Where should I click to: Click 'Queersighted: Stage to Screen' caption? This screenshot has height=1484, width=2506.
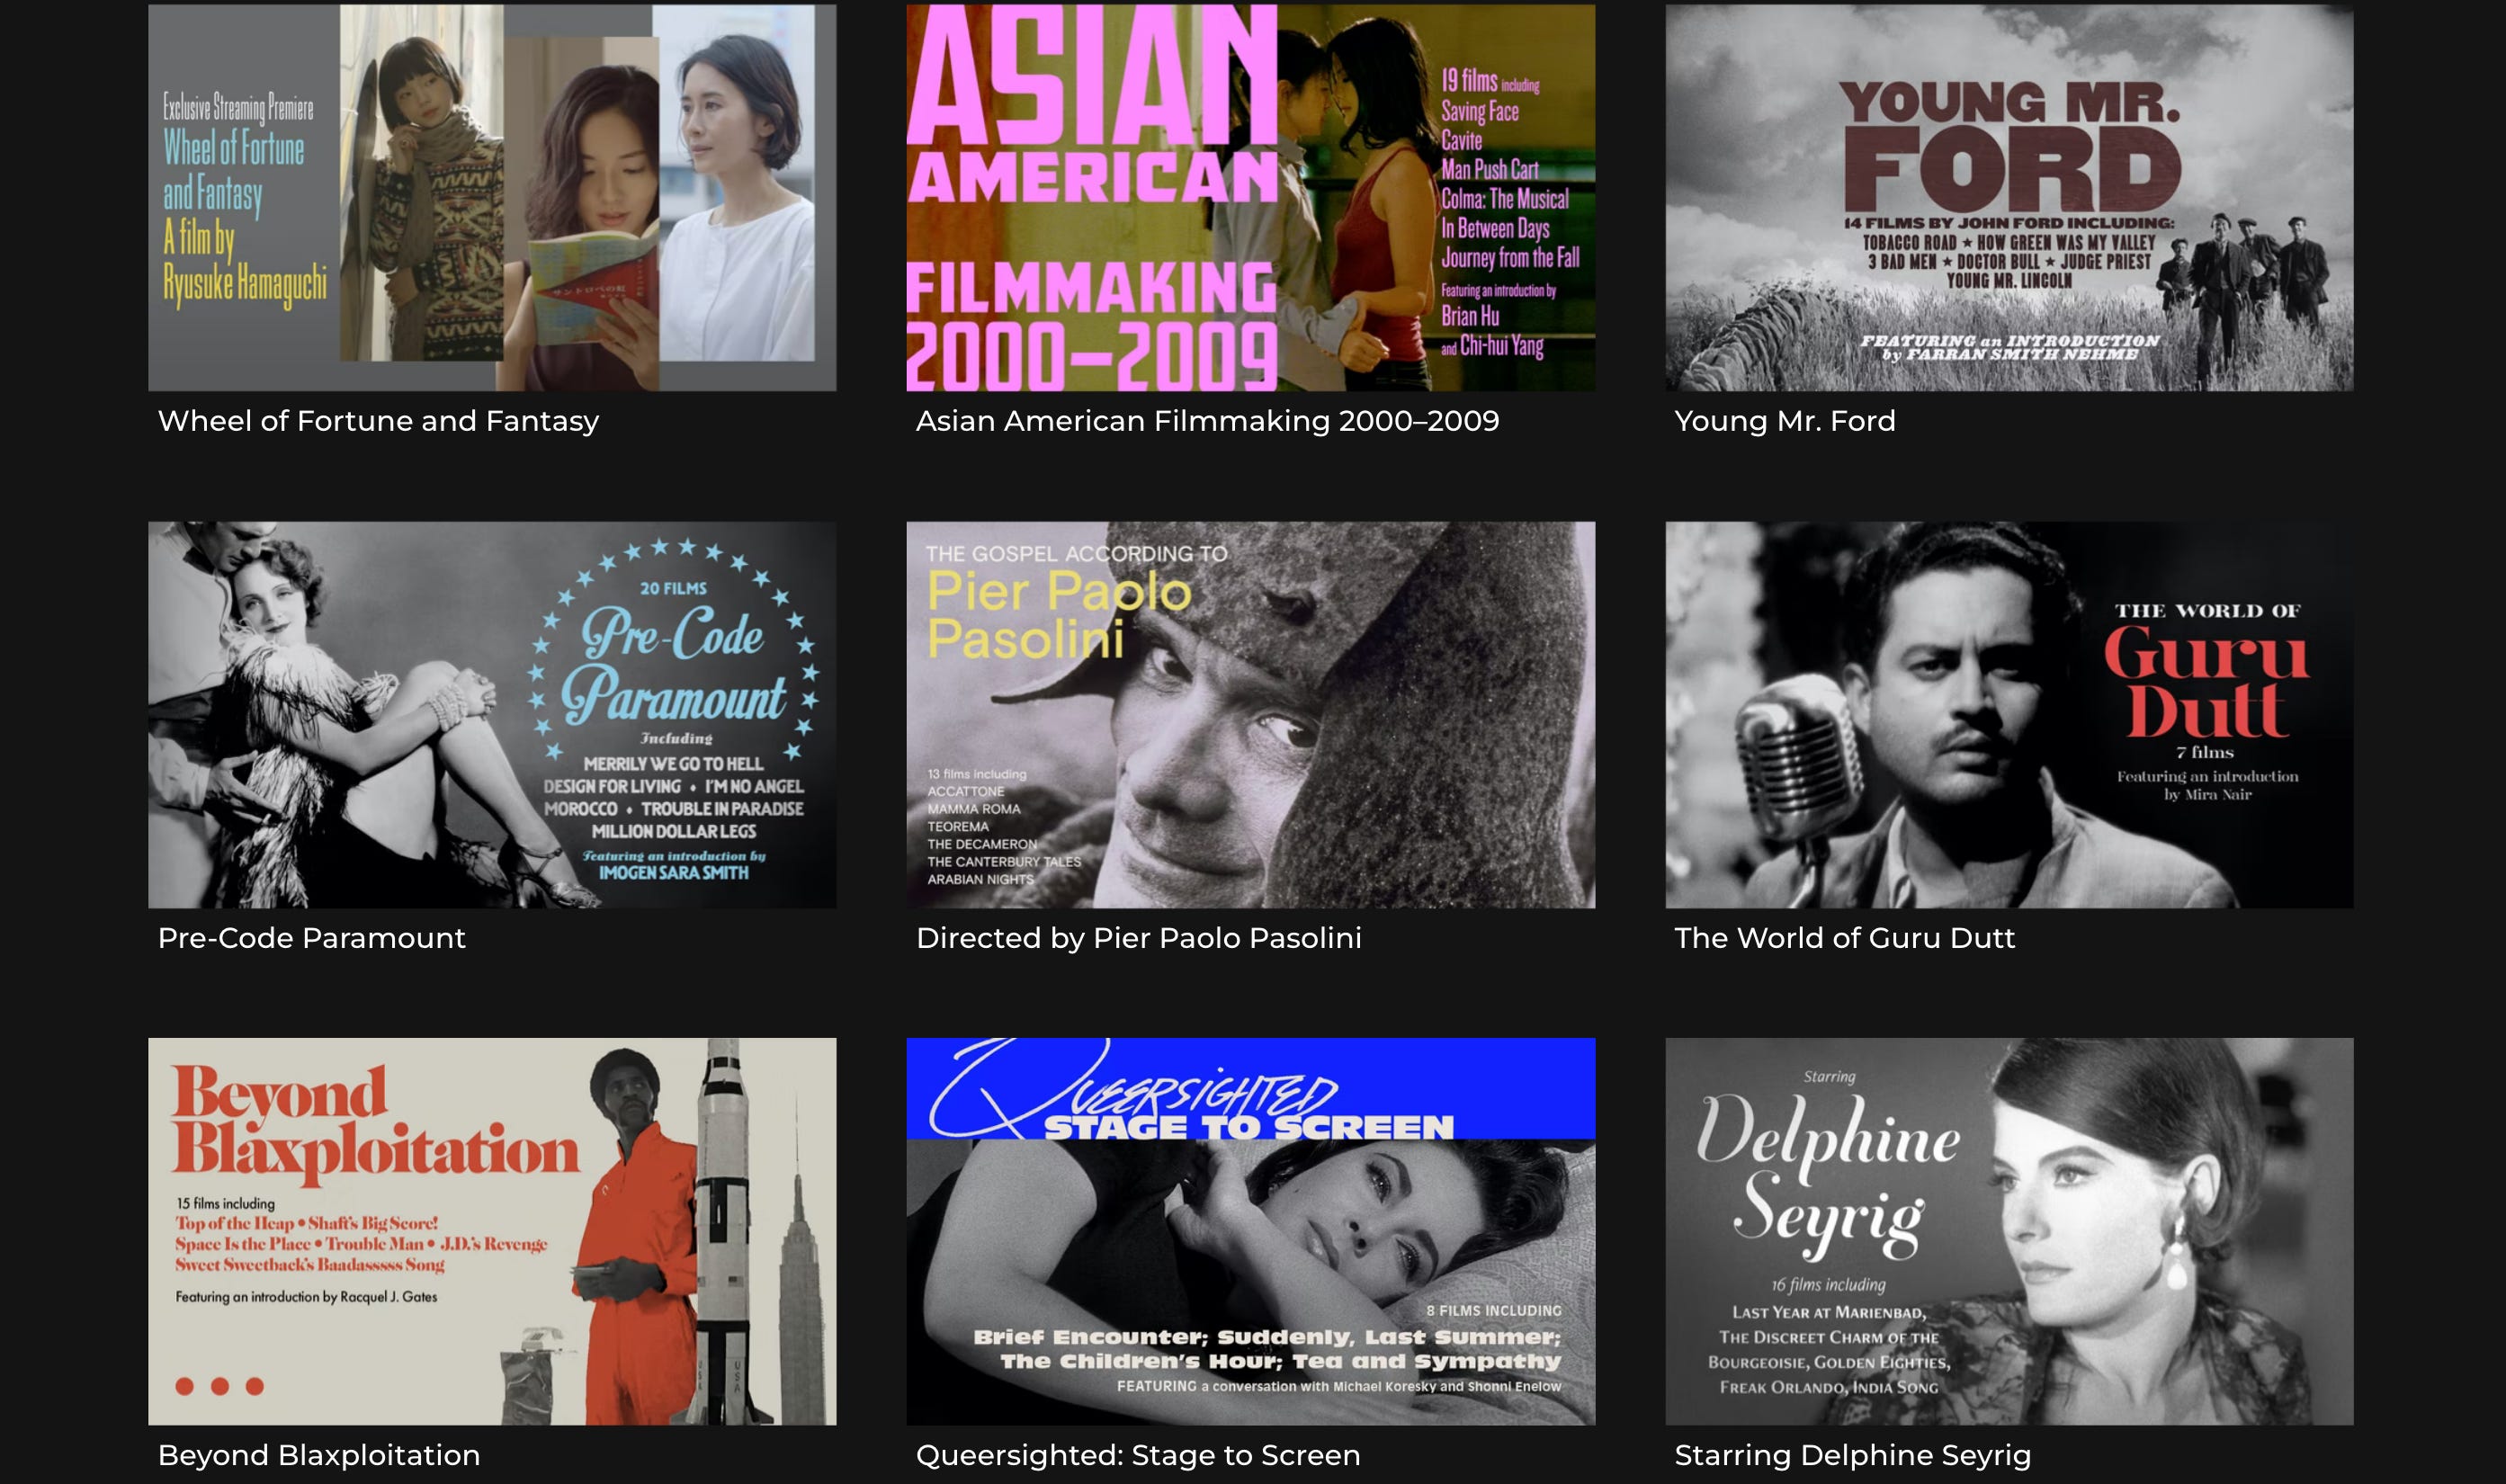coord(1138,1455)
